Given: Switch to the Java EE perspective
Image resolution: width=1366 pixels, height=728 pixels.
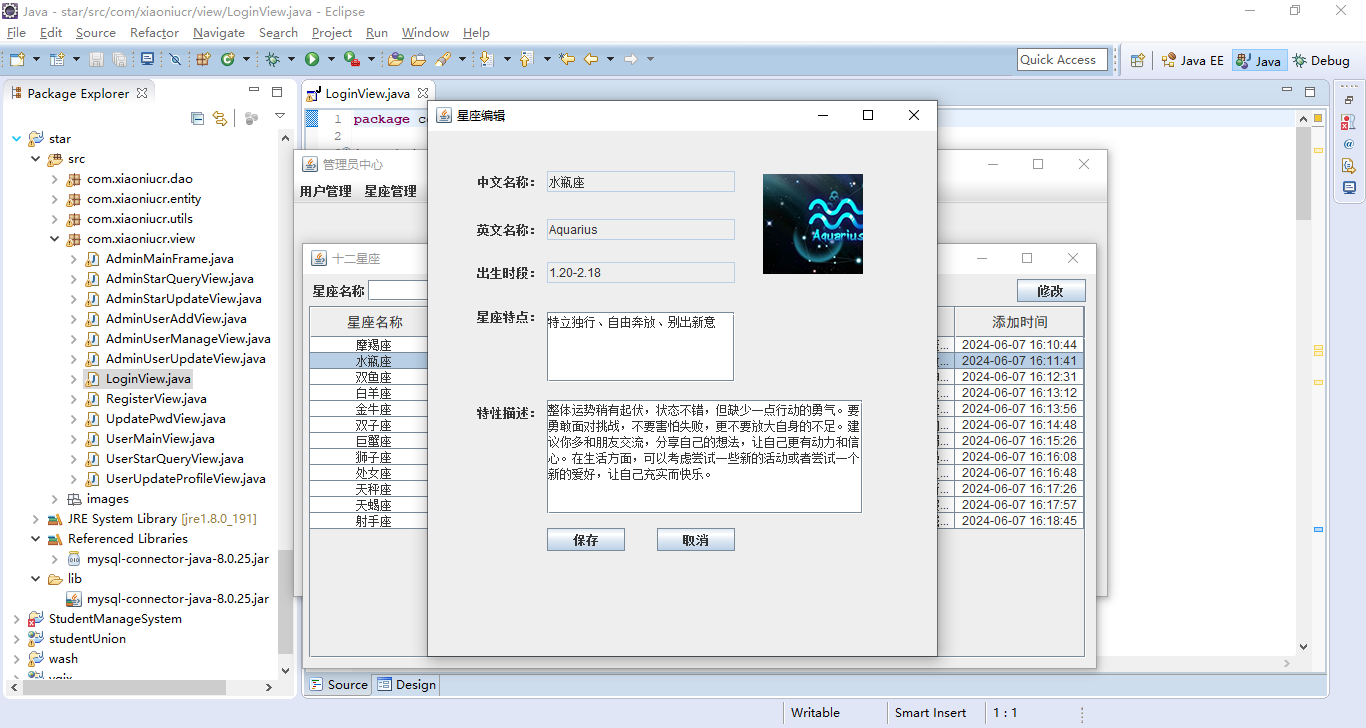Looking at the screenshot, I should [1192, 60].
